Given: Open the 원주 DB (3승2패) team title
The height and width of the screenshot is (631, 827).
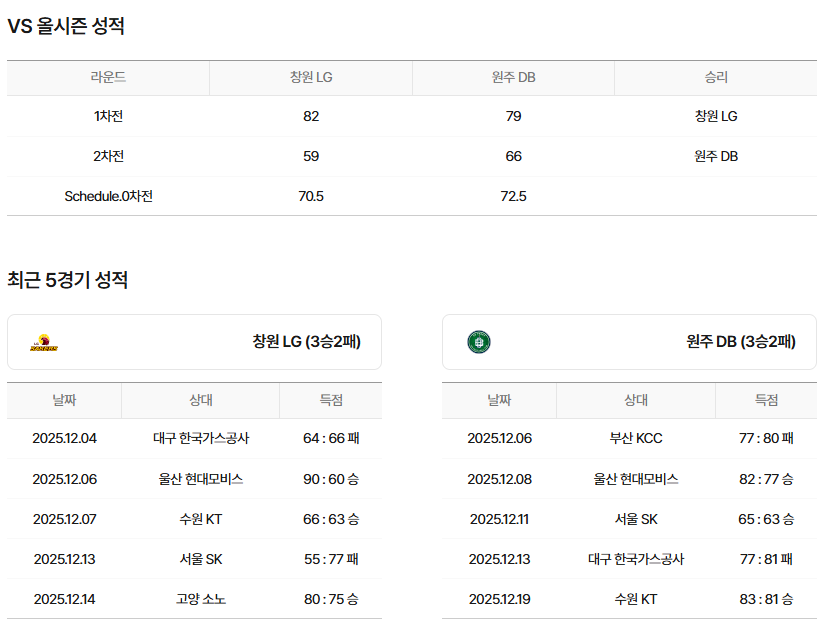Looking at the screenshot, I should (x=741, y=342).
